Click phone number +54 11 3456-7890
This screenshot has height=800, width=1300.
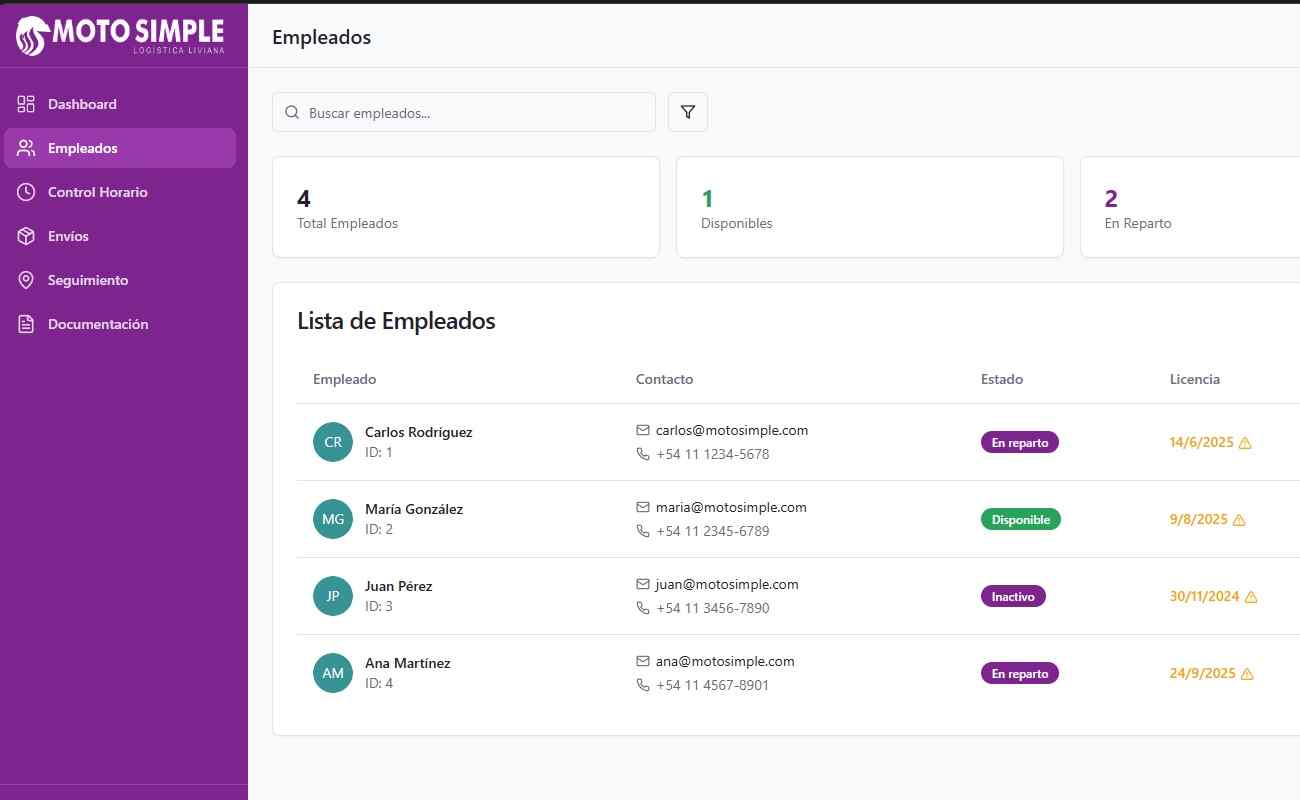click(713, 608)
